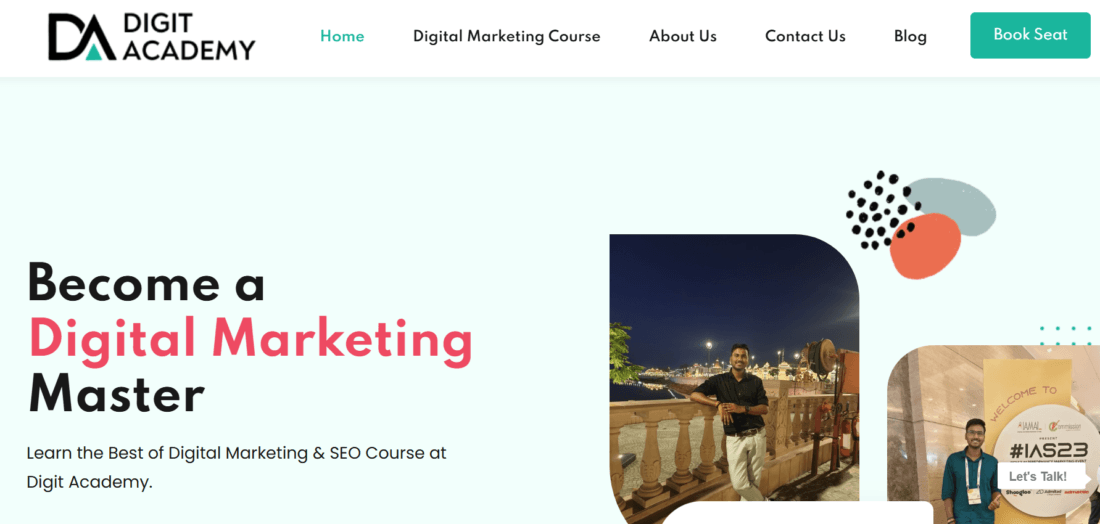This screenshot has width=1100, height=524.
Task: Click the gray-blue blob shape
Action: [x=951, y=205]
